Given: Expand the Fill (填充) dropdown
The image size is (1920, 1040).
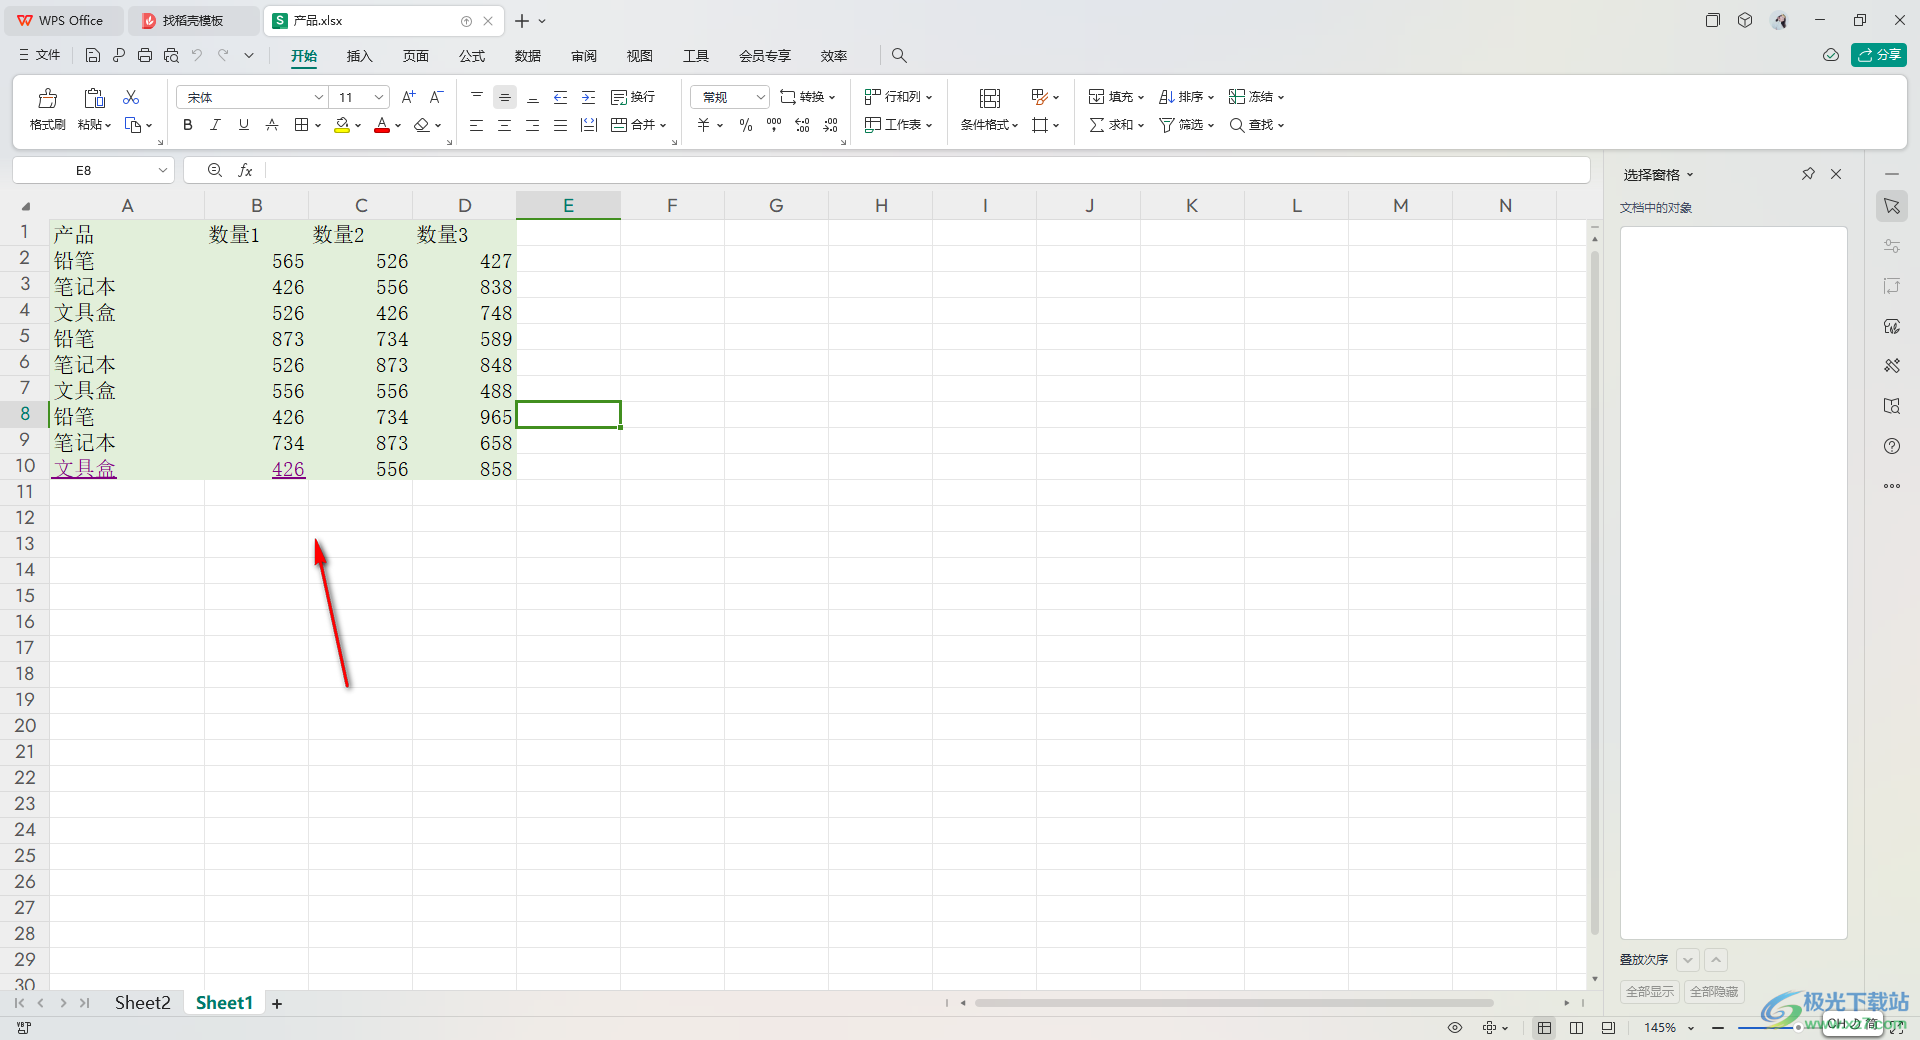Looking at the screenshot, I should (1141, 98).
